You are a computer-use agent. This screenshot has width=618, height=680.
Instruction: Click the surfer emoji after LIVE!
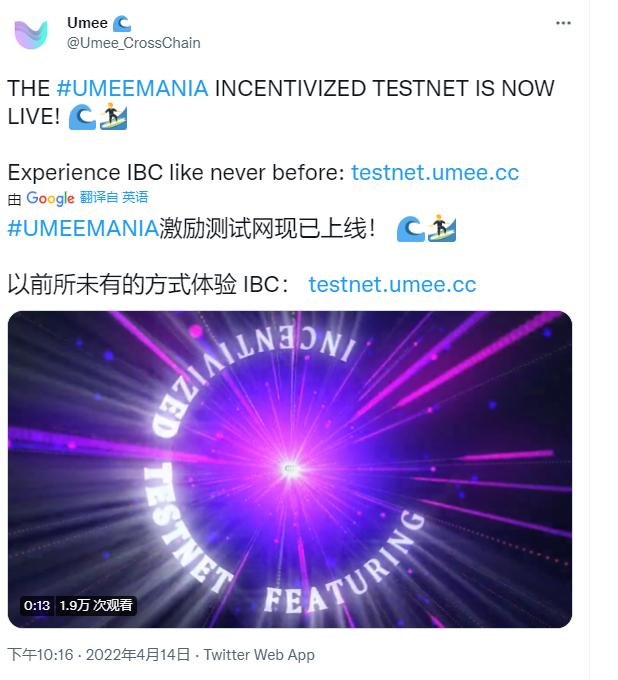tap(113, 116)
